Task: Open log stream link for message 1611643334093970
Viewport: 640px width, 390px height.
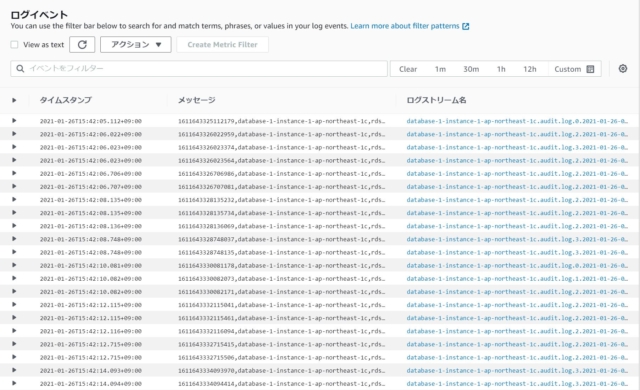Action: tap(517, 370)
